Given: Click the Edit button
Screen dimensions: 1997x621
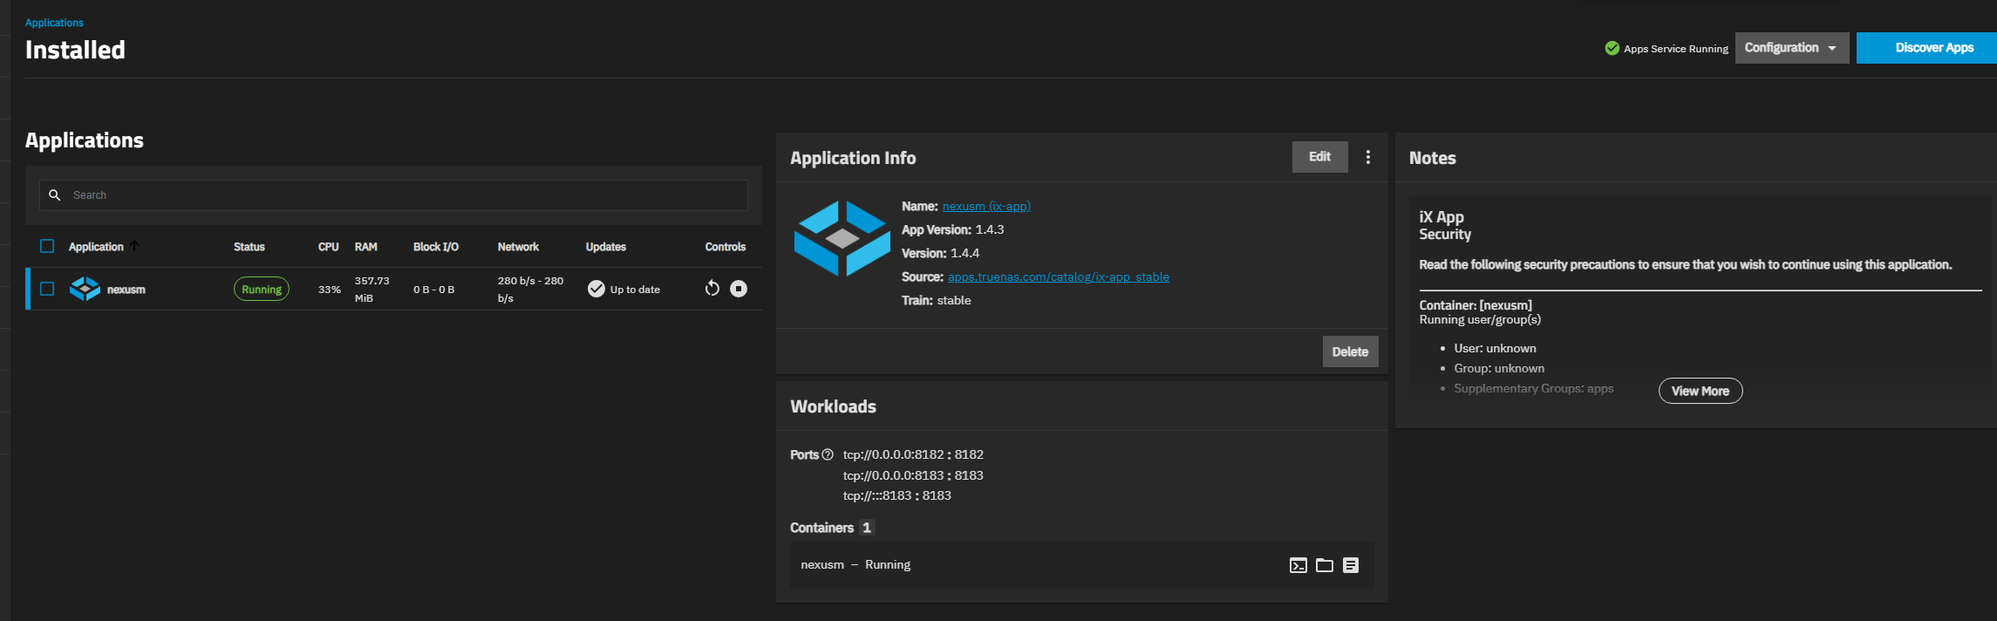Looking at the screenshot, I should click(x=1320, y=157).
